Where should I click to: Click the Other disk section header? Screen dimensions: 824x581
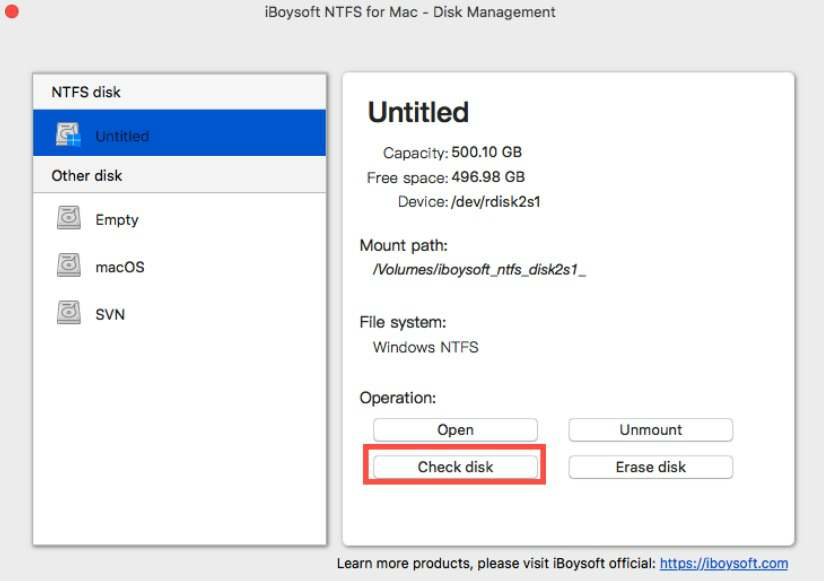click(87, 176)
